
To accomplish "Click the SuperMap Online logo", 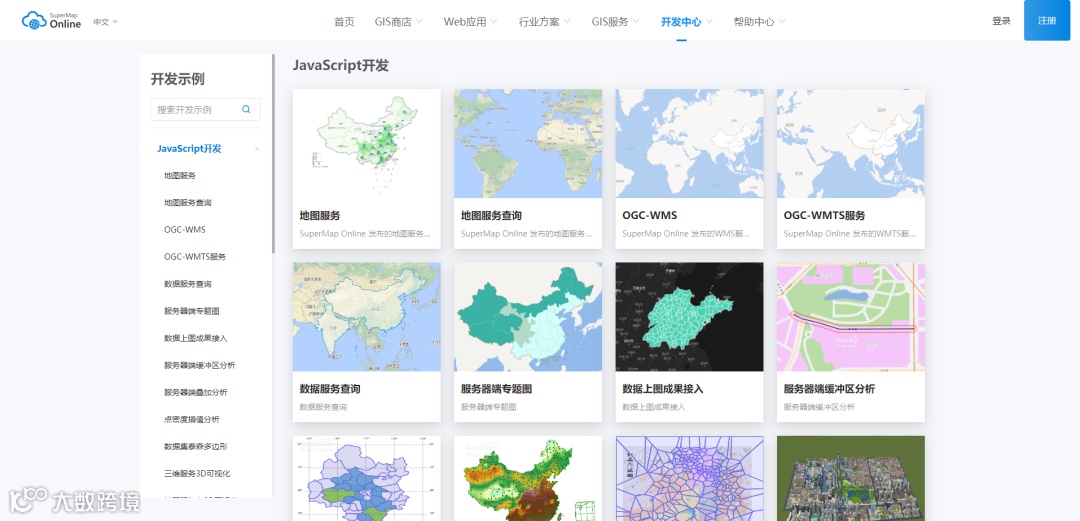I will pyautogui.click(x=51, y=21).
